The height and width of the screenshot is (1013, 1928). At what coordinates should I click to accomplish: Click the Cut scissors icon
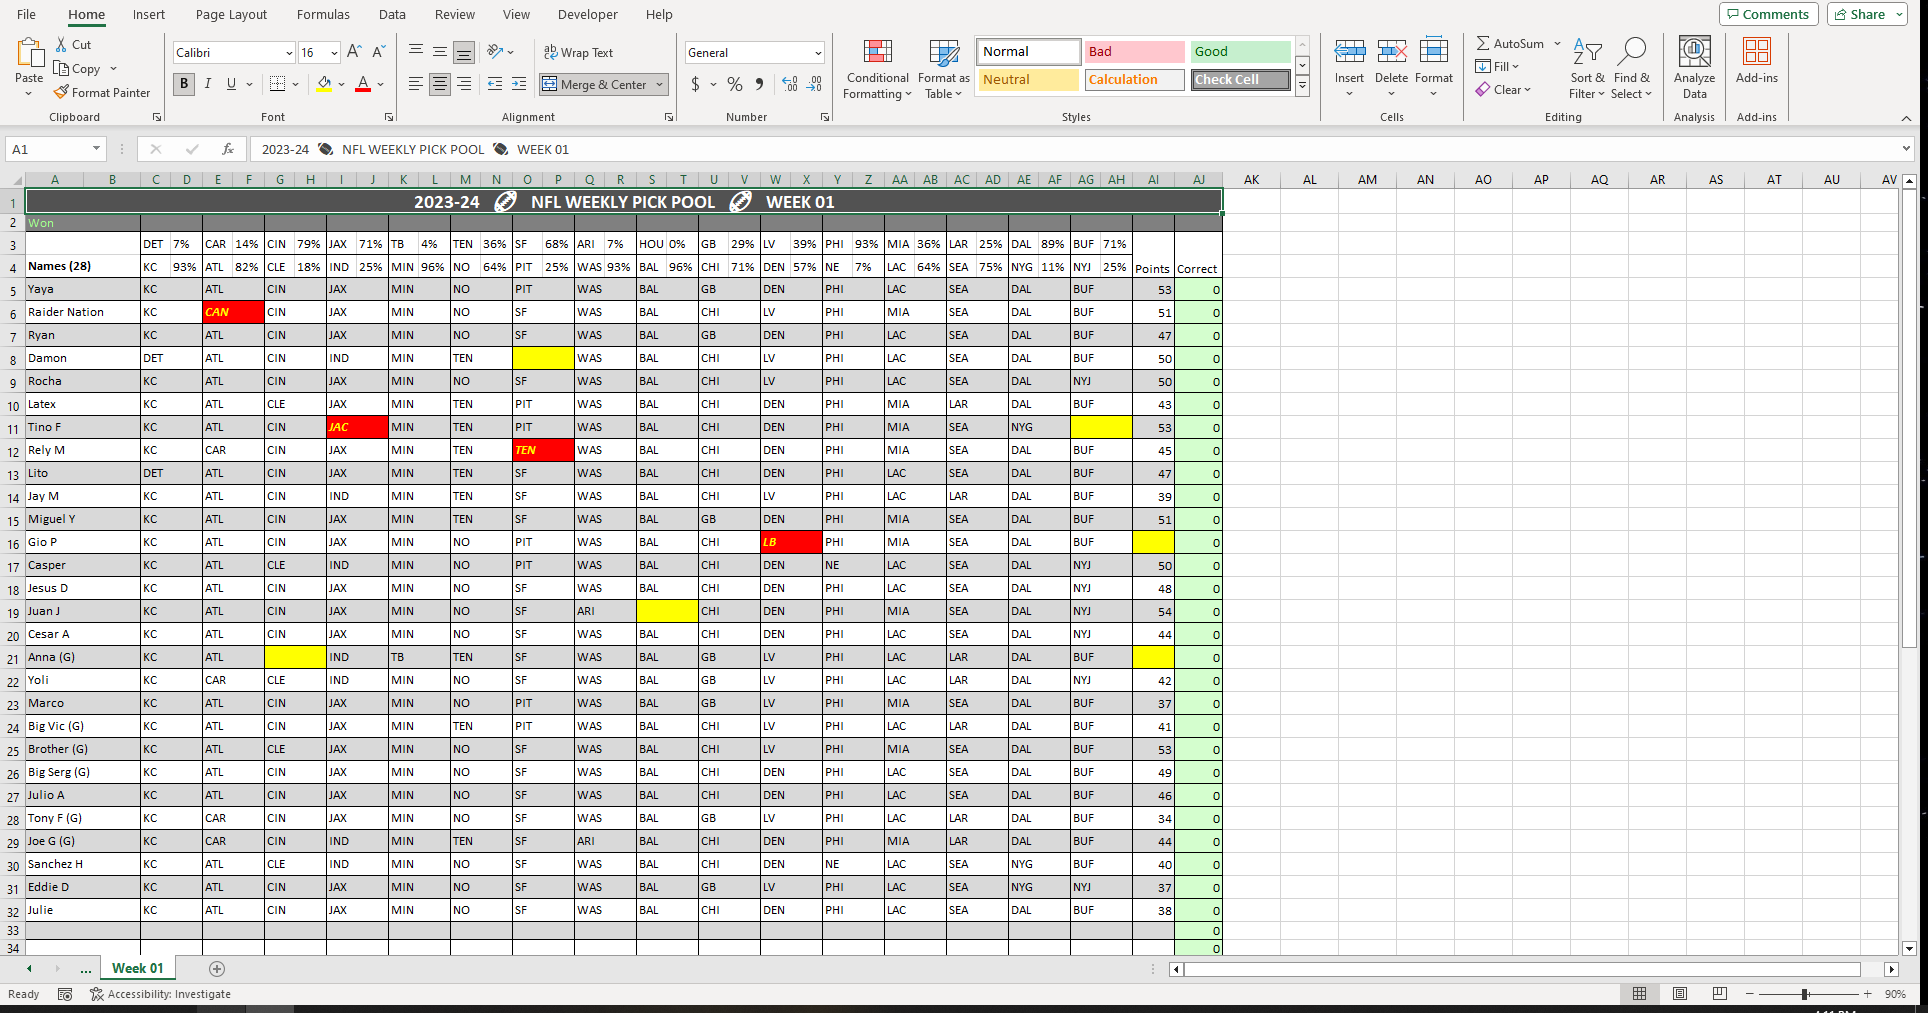(62, 45)
